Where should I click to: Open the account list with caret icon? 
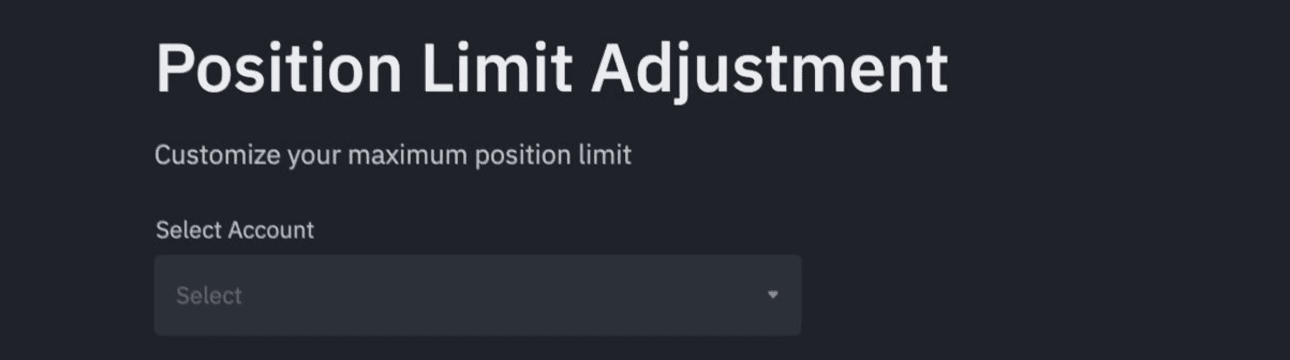772,295
